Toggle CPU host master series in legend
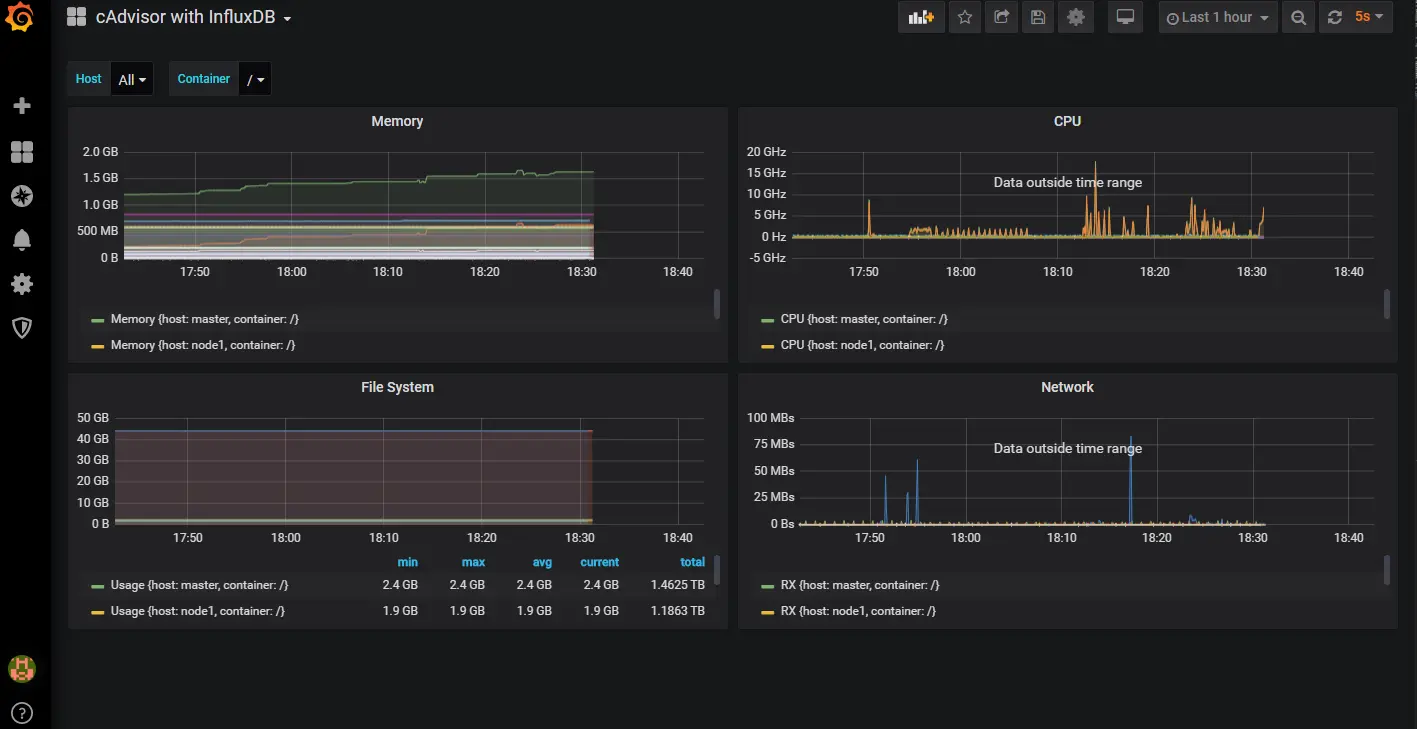The image size is (1417, 729). 864,319
